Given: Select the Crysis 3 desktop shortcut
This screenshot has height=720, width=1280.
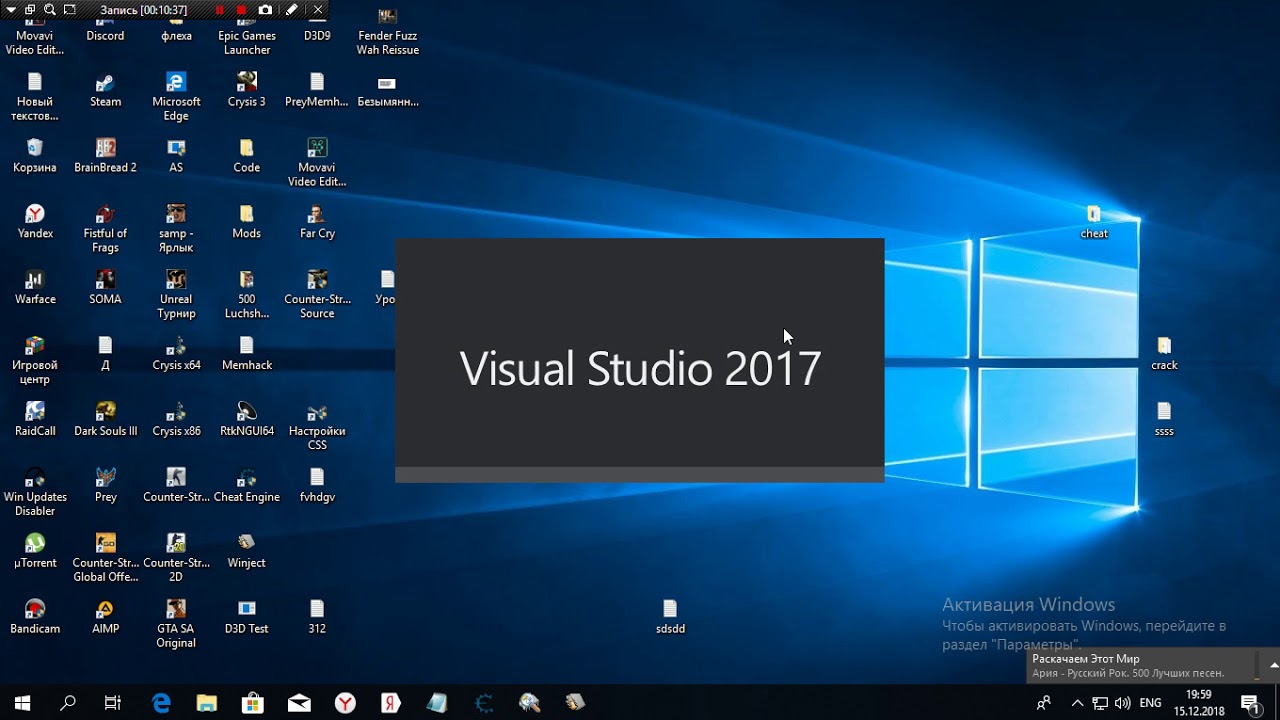Looking at the screenshot, I should 247,90.
